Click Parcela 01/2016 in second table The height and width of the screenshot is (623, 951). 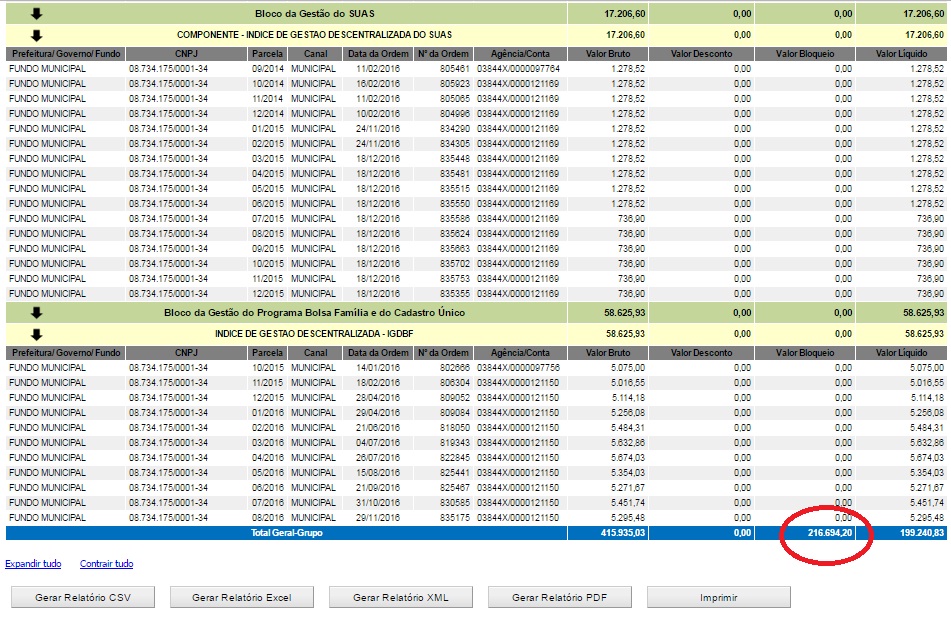click(267, 413)
